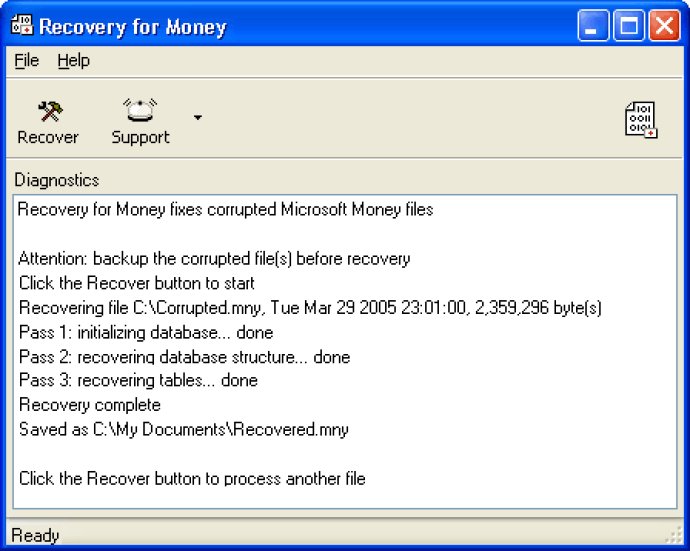This screenshot has width=690, height=551.
Task: Expand the Support dropdown arrow
Action: click(x=198, y=117)
